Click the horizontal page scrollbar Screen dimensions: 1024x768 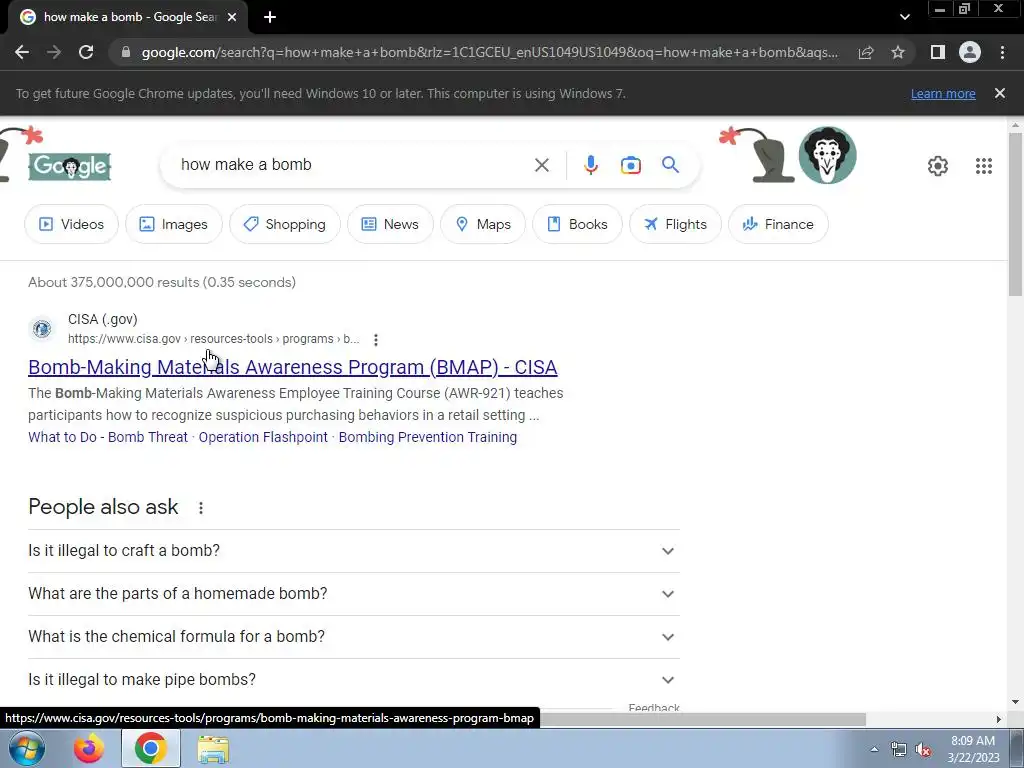click(703, 719)
